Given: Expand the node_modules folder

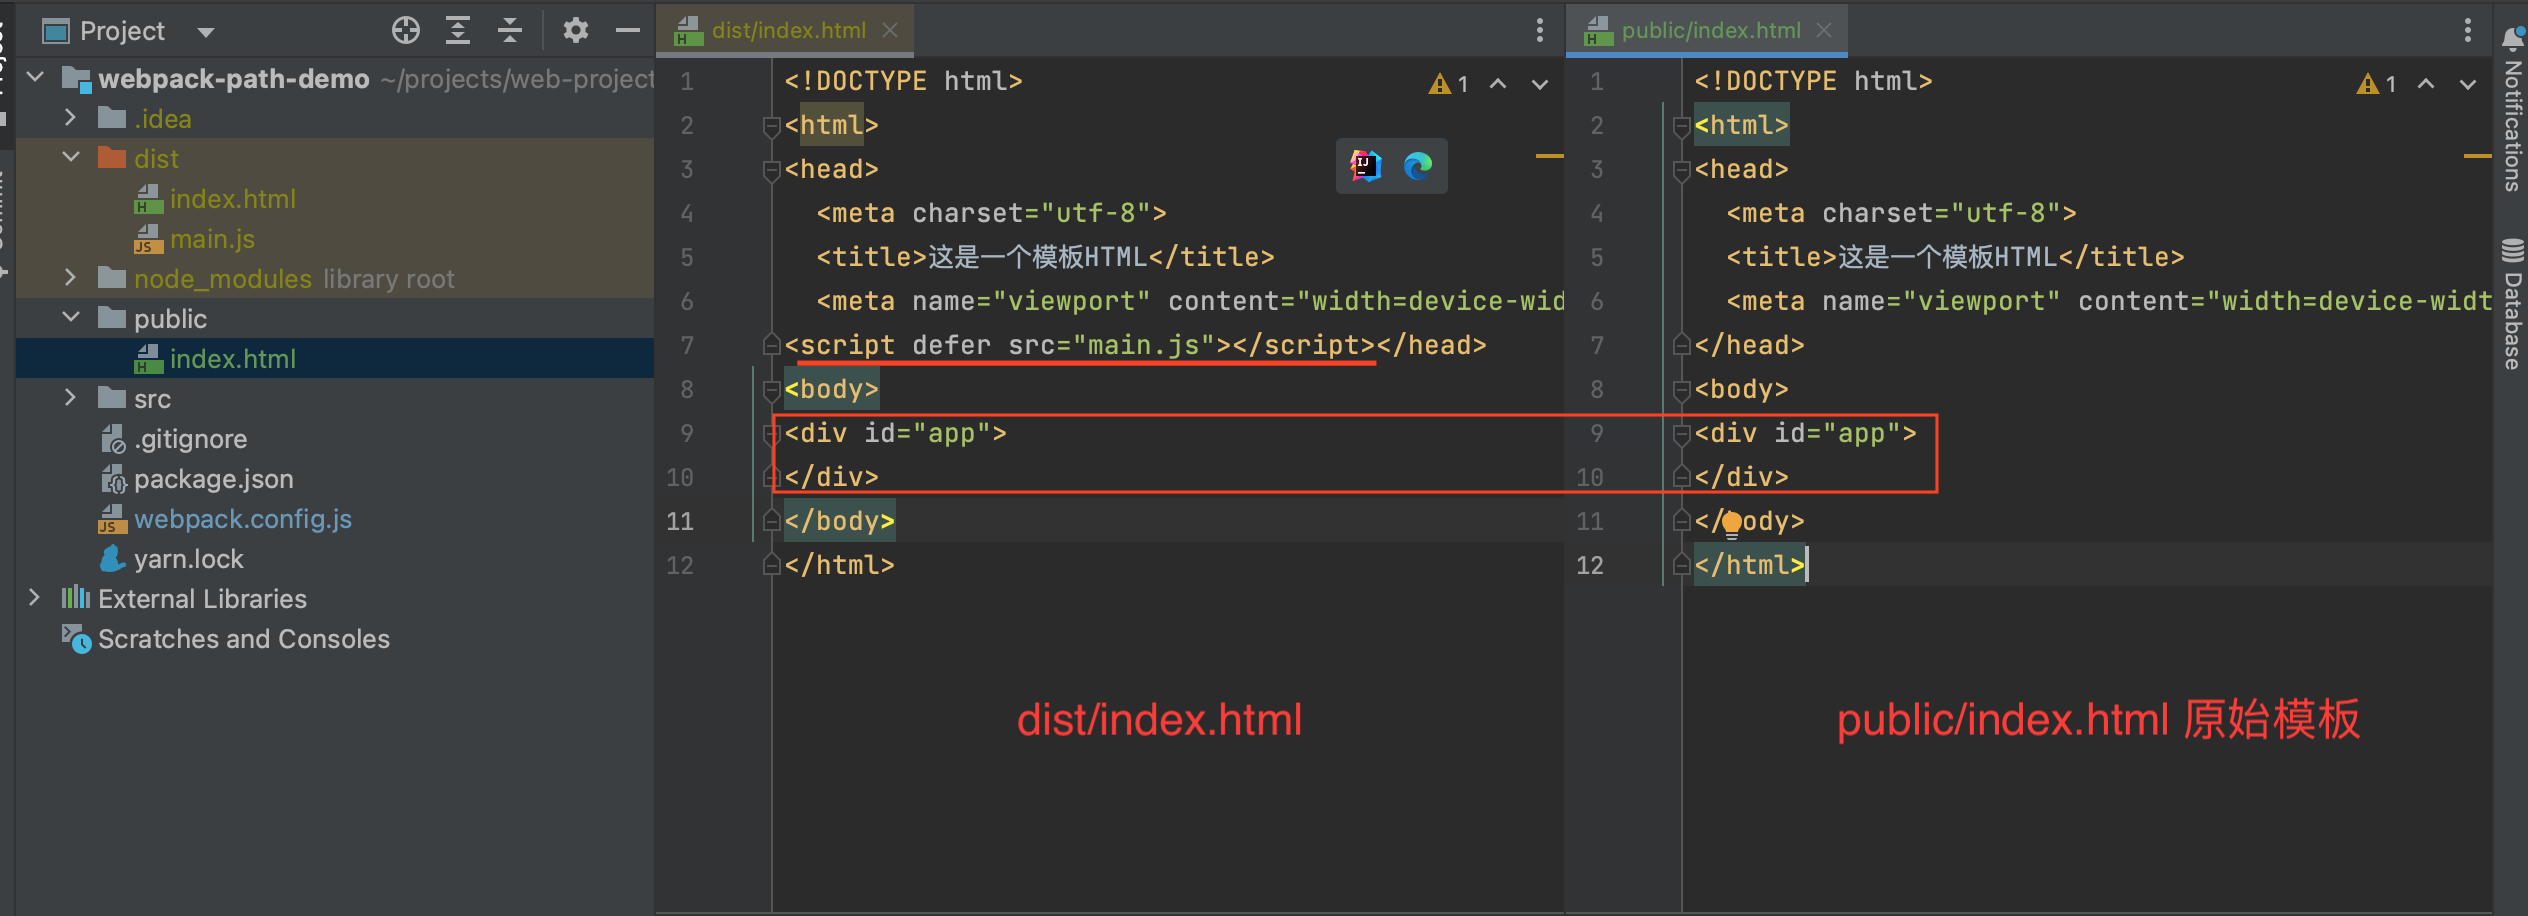Looking at the screenshot, I should click(x=70, y=277).
